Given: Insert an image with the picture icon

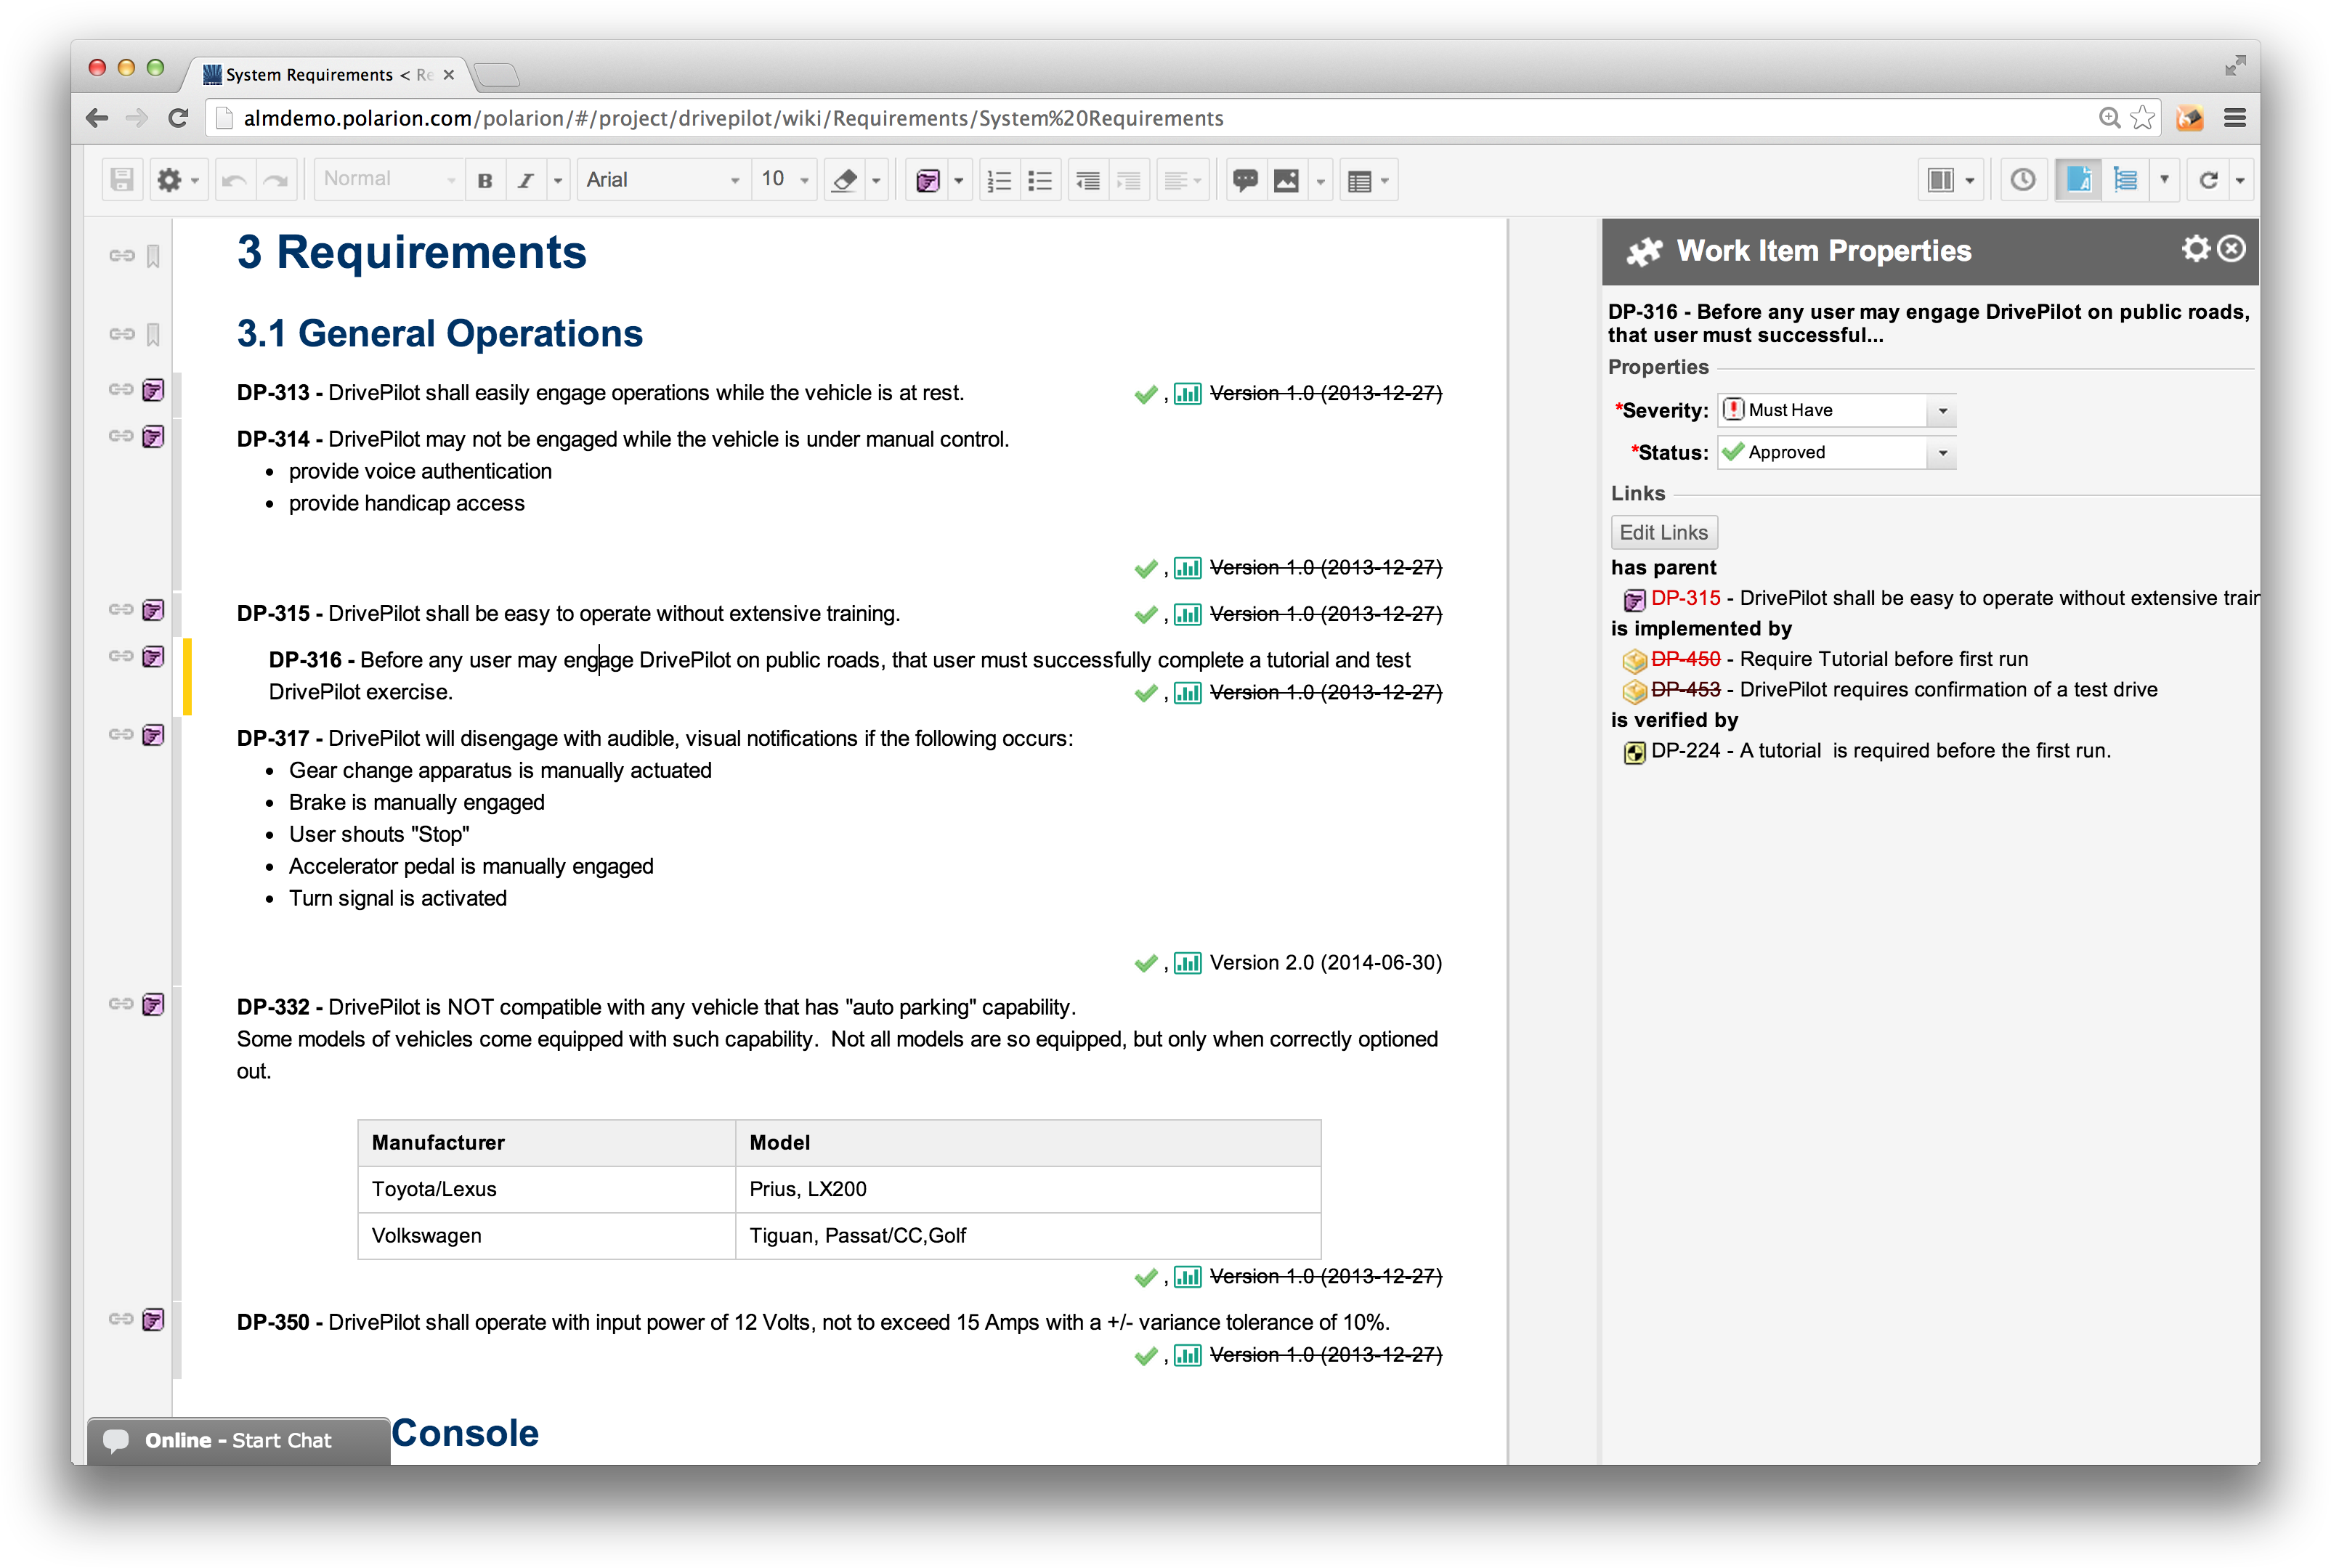Looking at the screenshot, I should click(x=1286, y=180).
